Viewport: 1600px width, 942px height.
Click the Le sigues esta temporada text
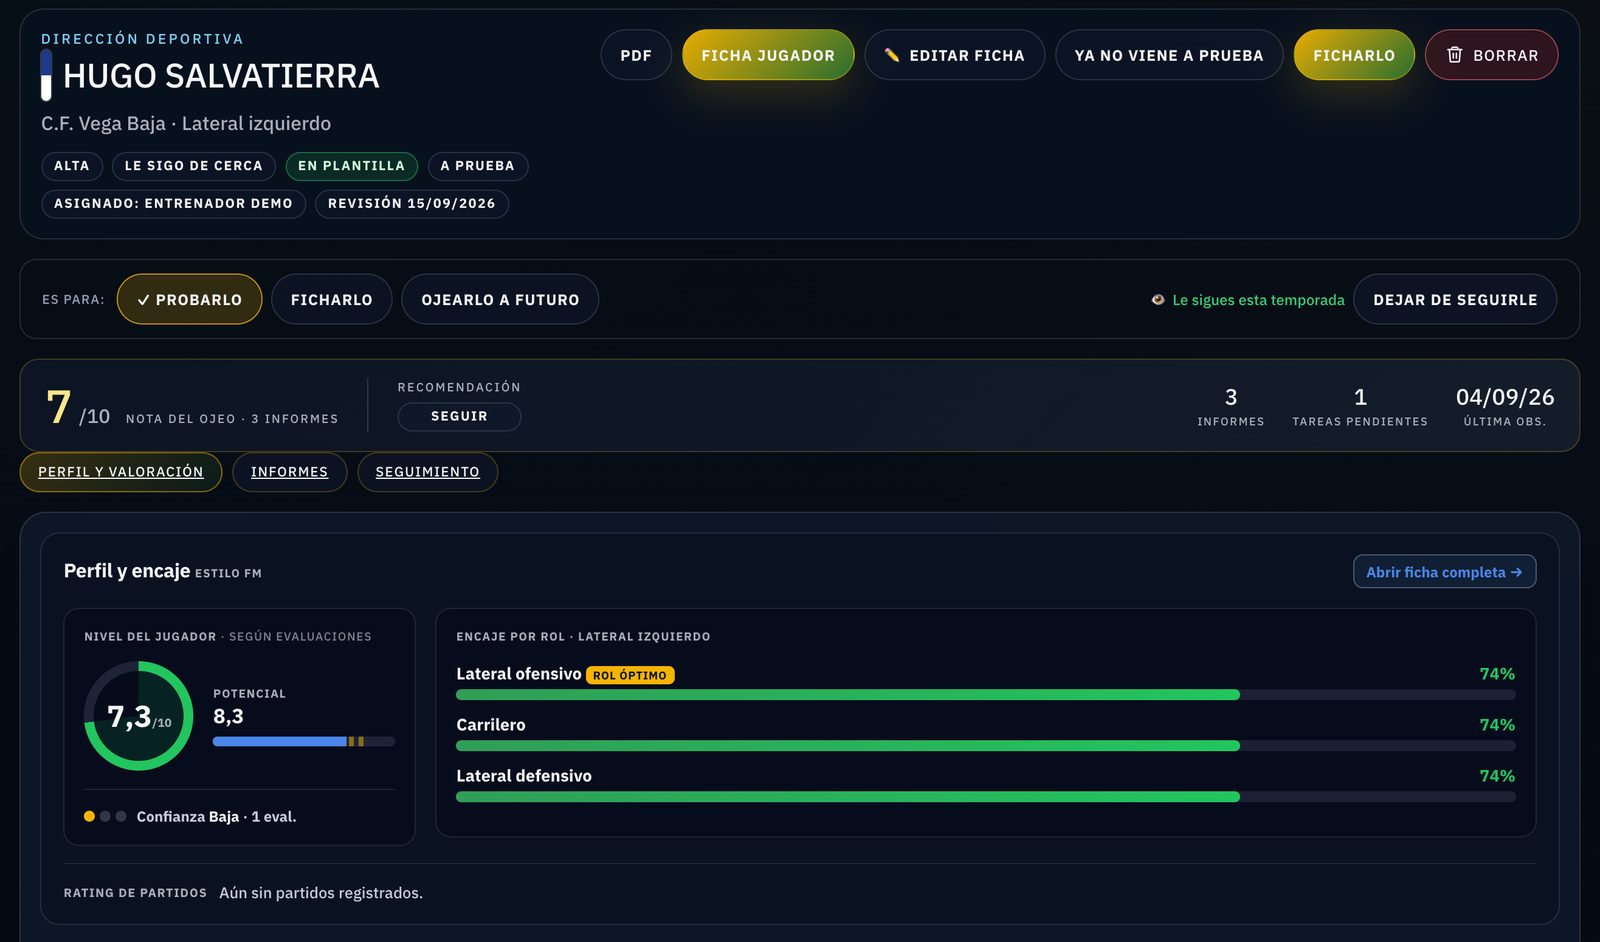tap(1258, 300)
